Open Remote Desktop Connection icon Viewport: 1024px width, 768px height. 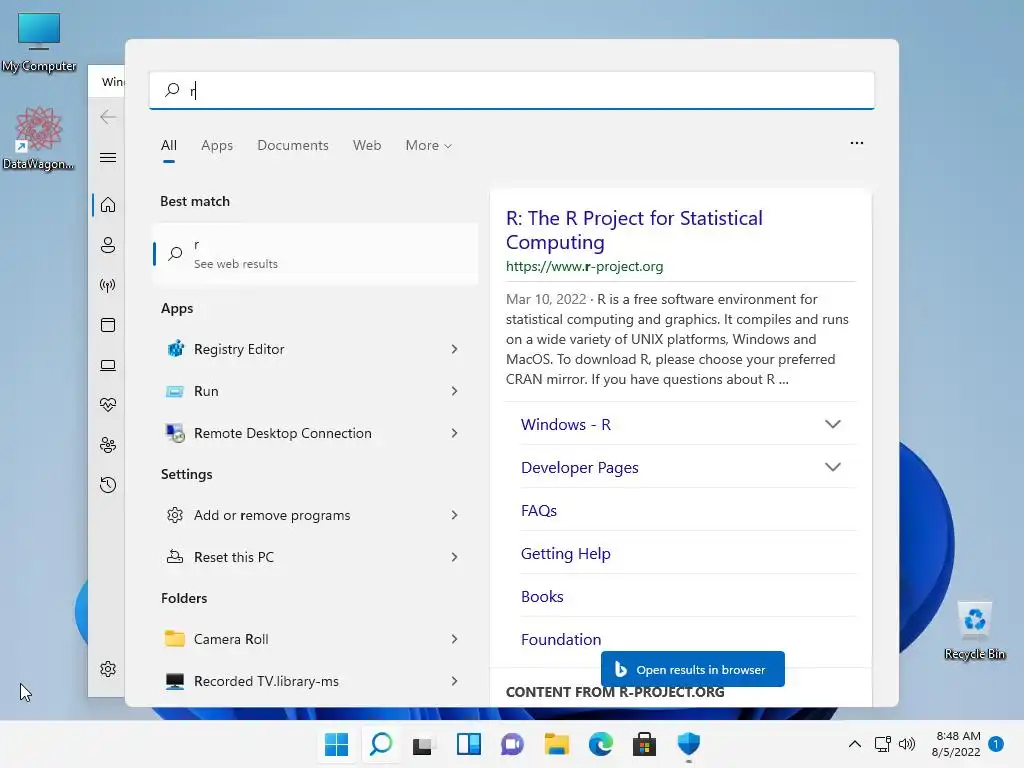point(174,433)
